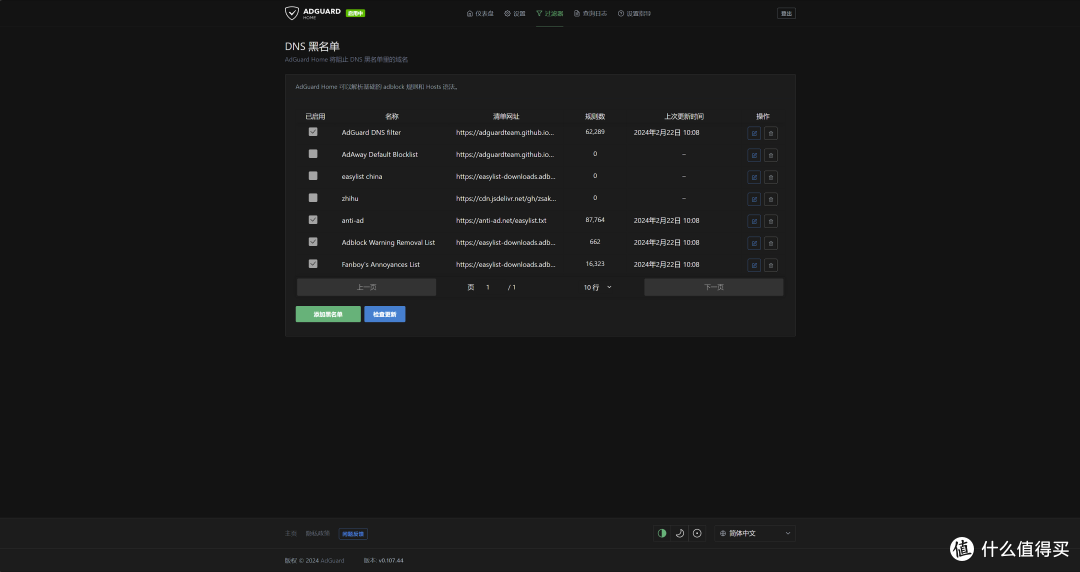Click the blue 检查更新 button
Image resolution: width=1080 pixels, height=572 pixels.
point(384,314)
